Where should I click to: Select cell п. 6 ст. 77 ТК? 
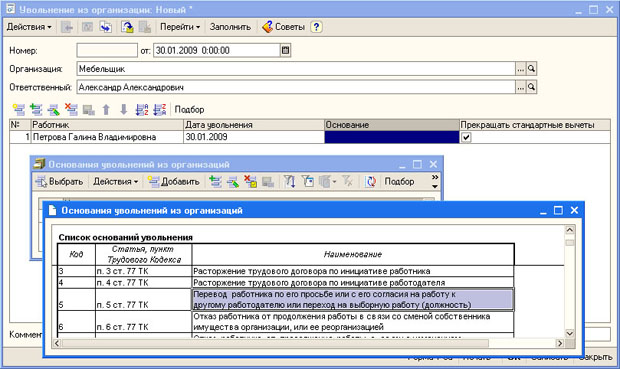point(144,322)
